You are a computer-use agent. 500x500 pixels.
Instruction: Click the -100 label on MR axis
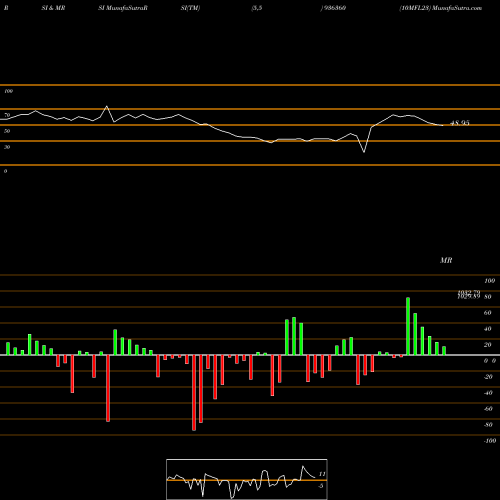click(490, 441)
